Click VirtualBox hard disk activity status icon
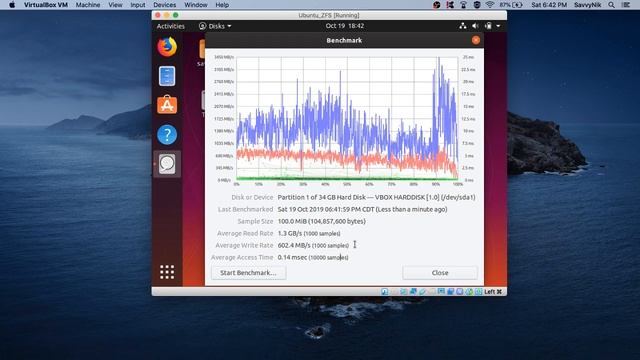 click(x=384, y=291)
